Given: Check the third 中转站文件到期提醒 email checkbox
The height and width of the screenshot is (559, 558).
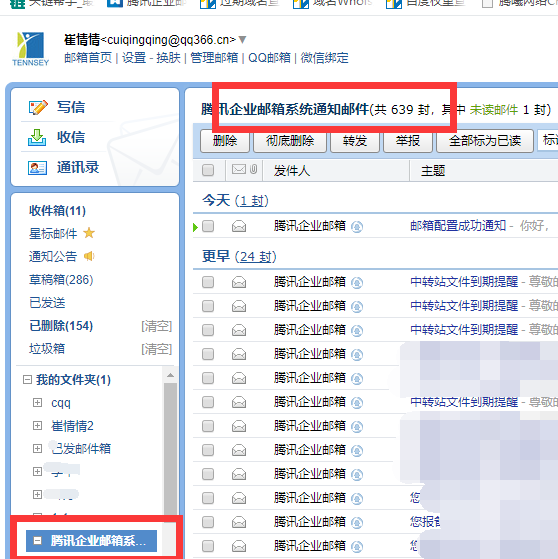Looking at the screenshot, I should coord(208,330).
